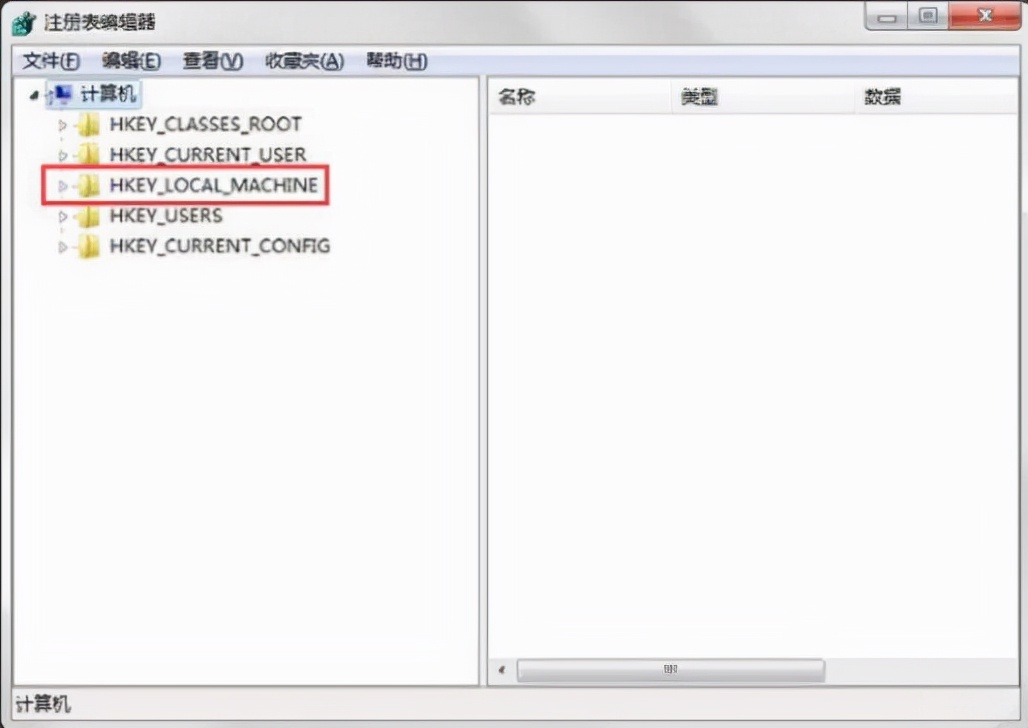Click the Registry Editor title bar icon

(x=24, y=23)
